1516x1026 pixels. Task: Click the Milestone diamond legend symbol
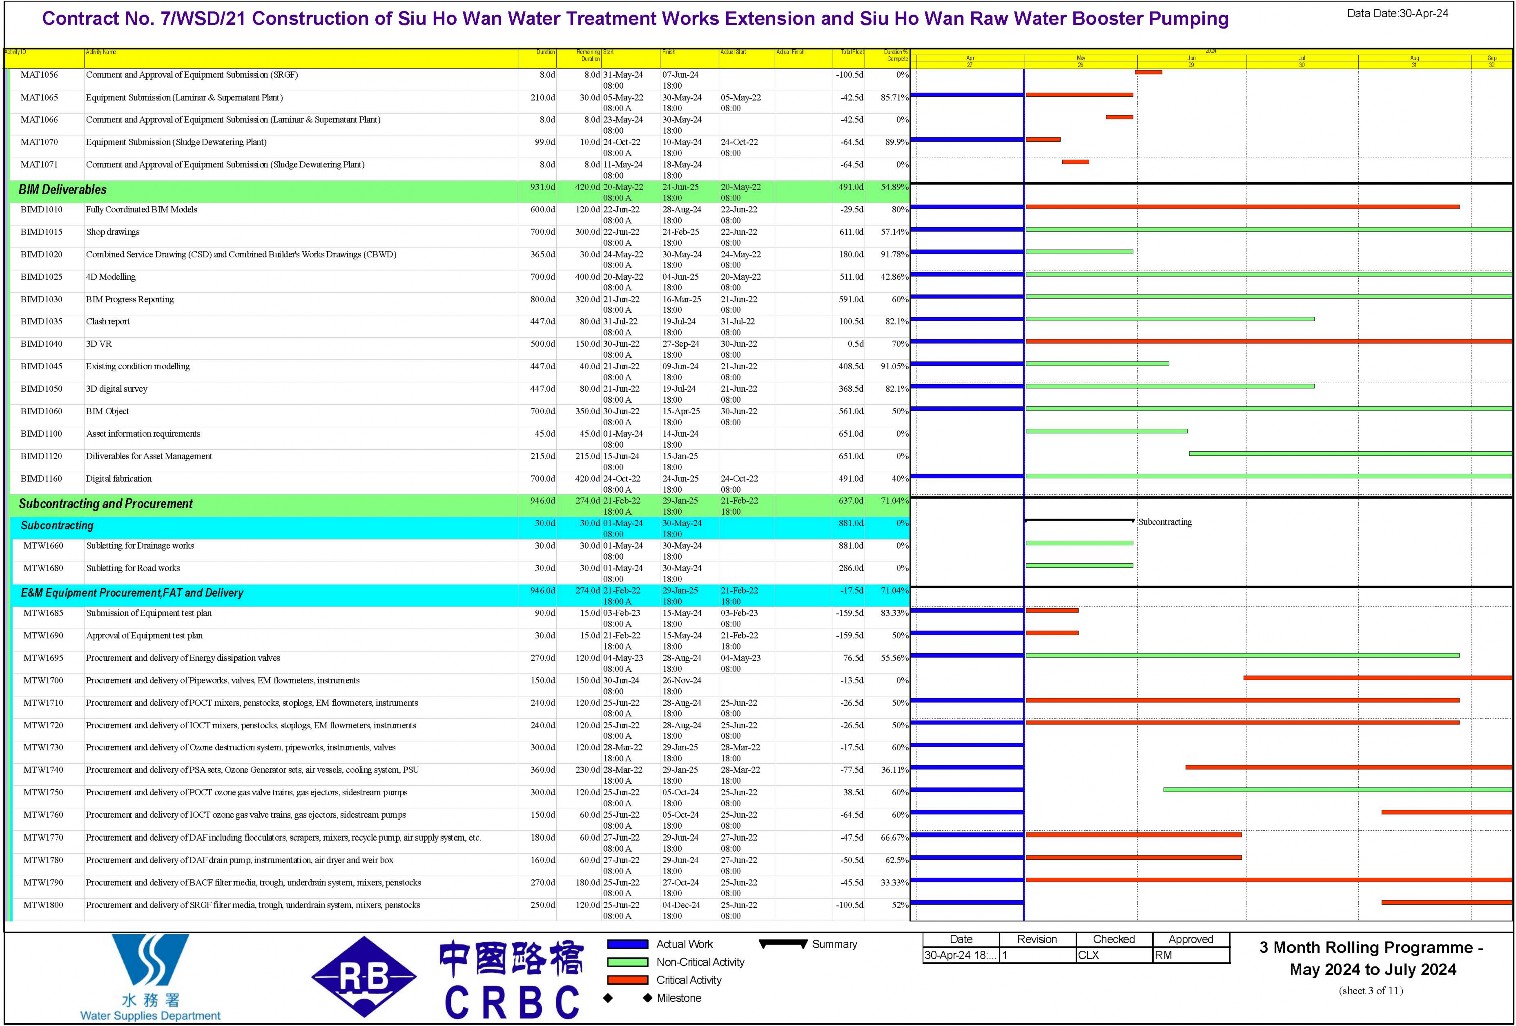click(628, 998)
